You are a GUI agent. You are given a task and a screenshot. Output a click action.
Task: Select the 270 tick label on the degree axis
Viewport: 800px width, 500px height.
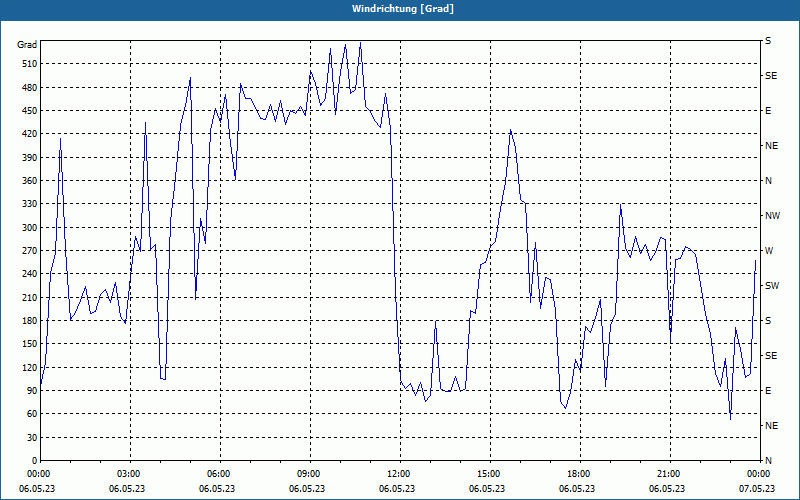click(x=30, y=251)
